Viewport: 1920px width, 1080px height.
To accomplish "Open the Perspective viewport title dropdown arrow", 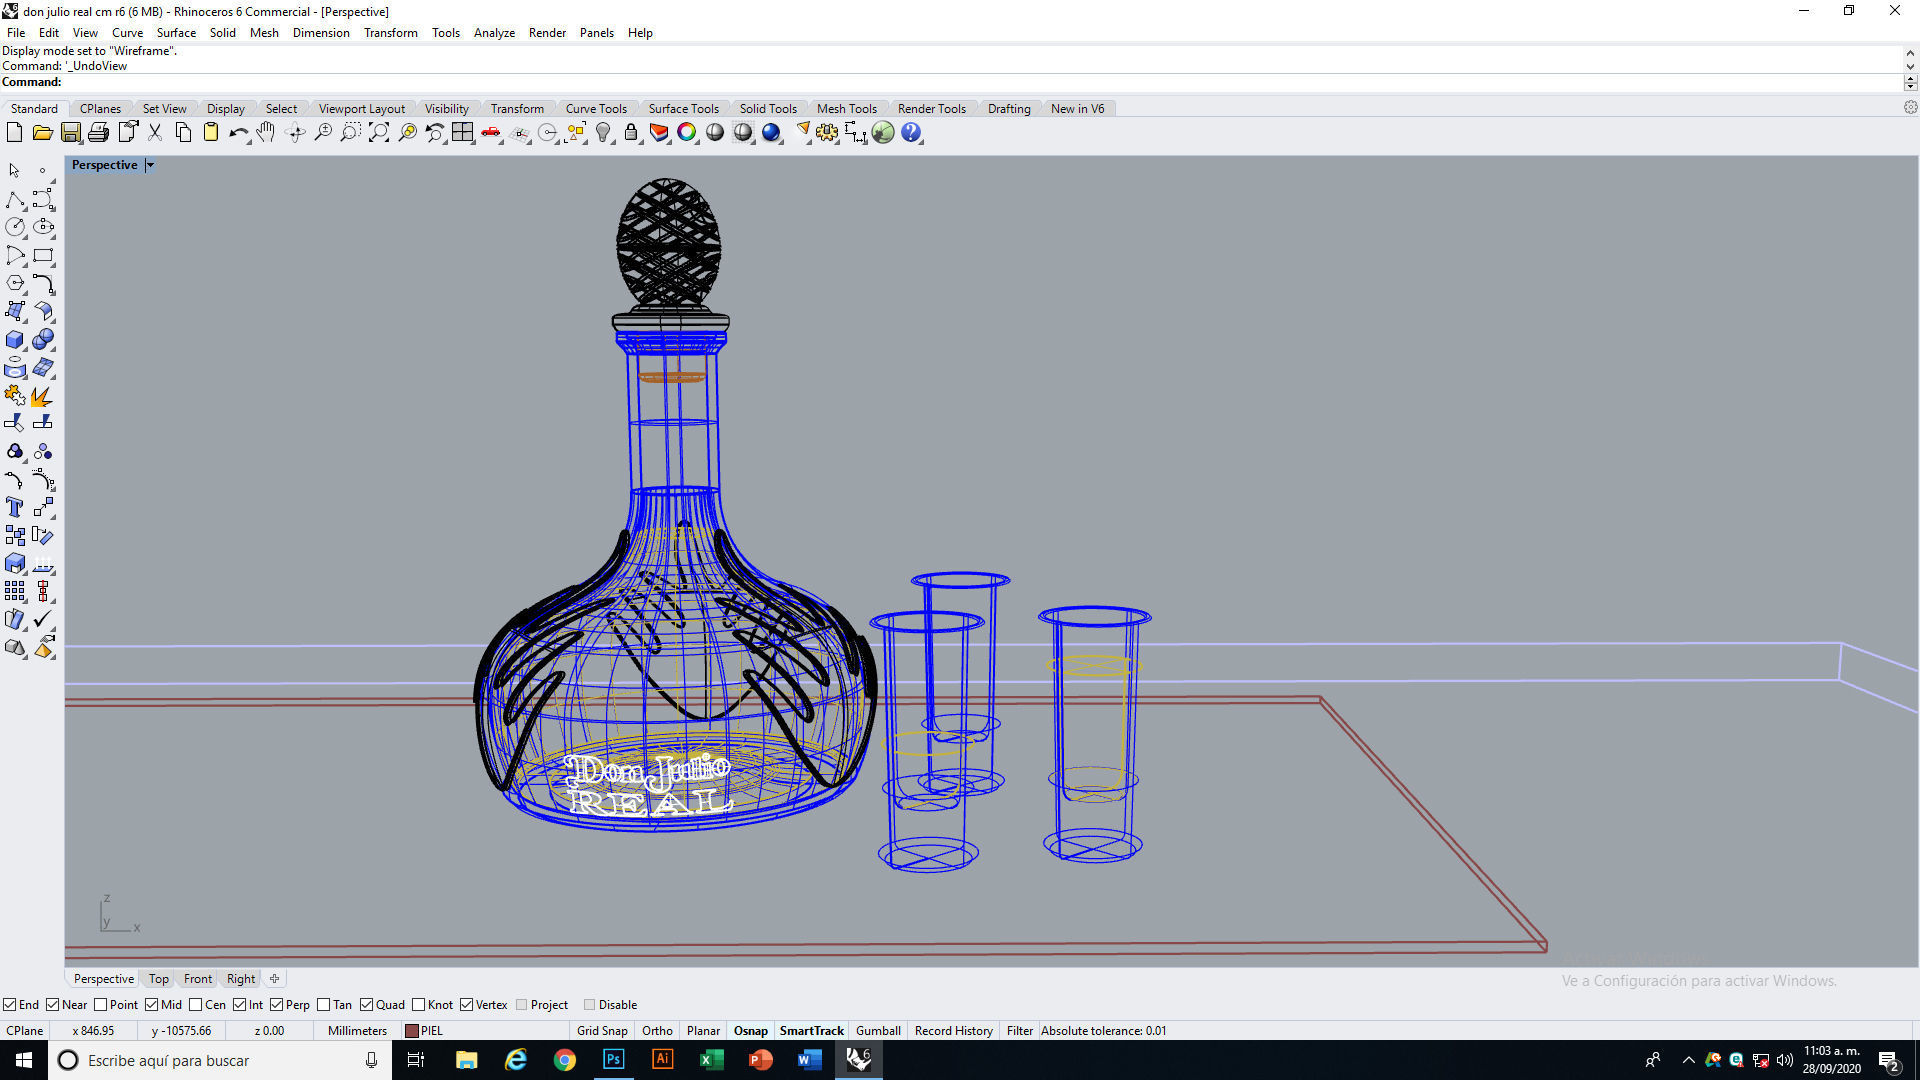I will click(x=150, y=165).
